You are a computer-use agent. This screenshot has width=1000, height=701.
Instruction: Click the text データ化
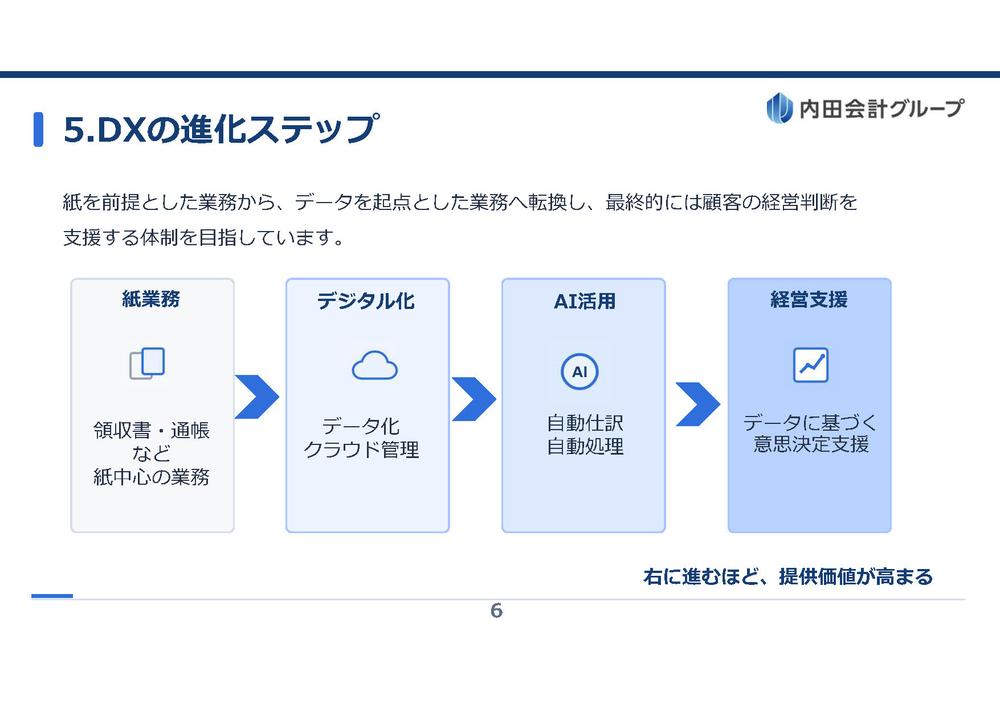pos(361,425)
